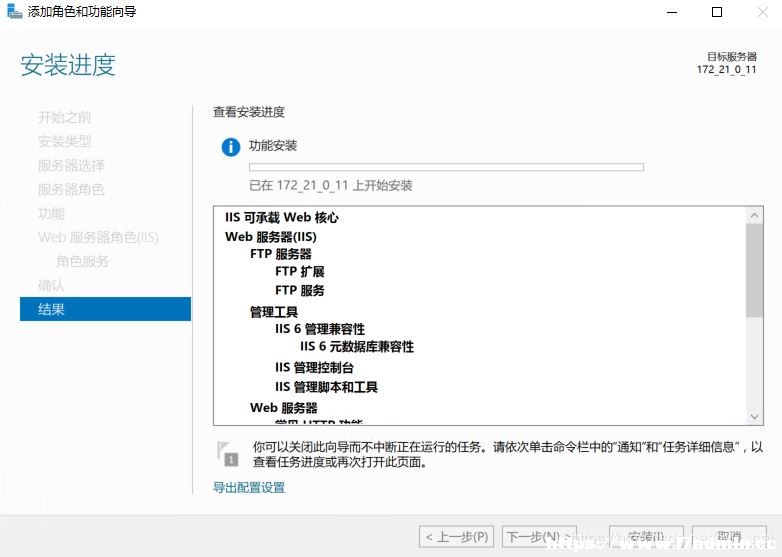Click the scroll down arrow in feature list
The width and height of the screenshot is (782, 557).
tap(754, 416)
